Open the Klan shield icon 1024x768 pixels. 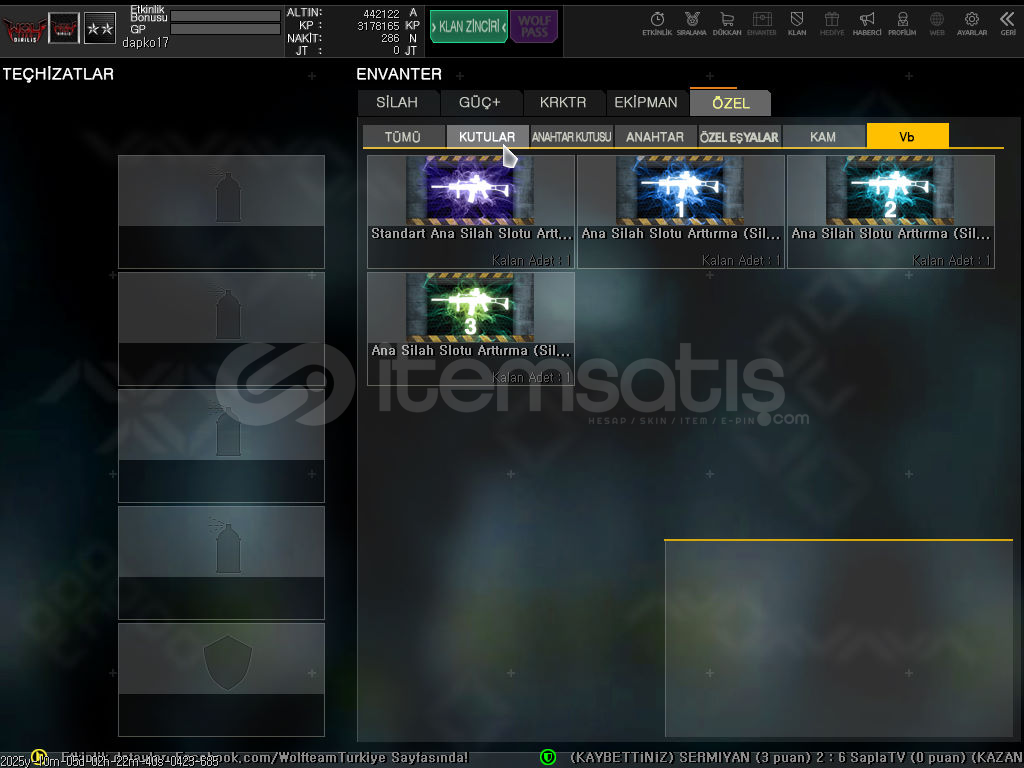pos(797,23)
